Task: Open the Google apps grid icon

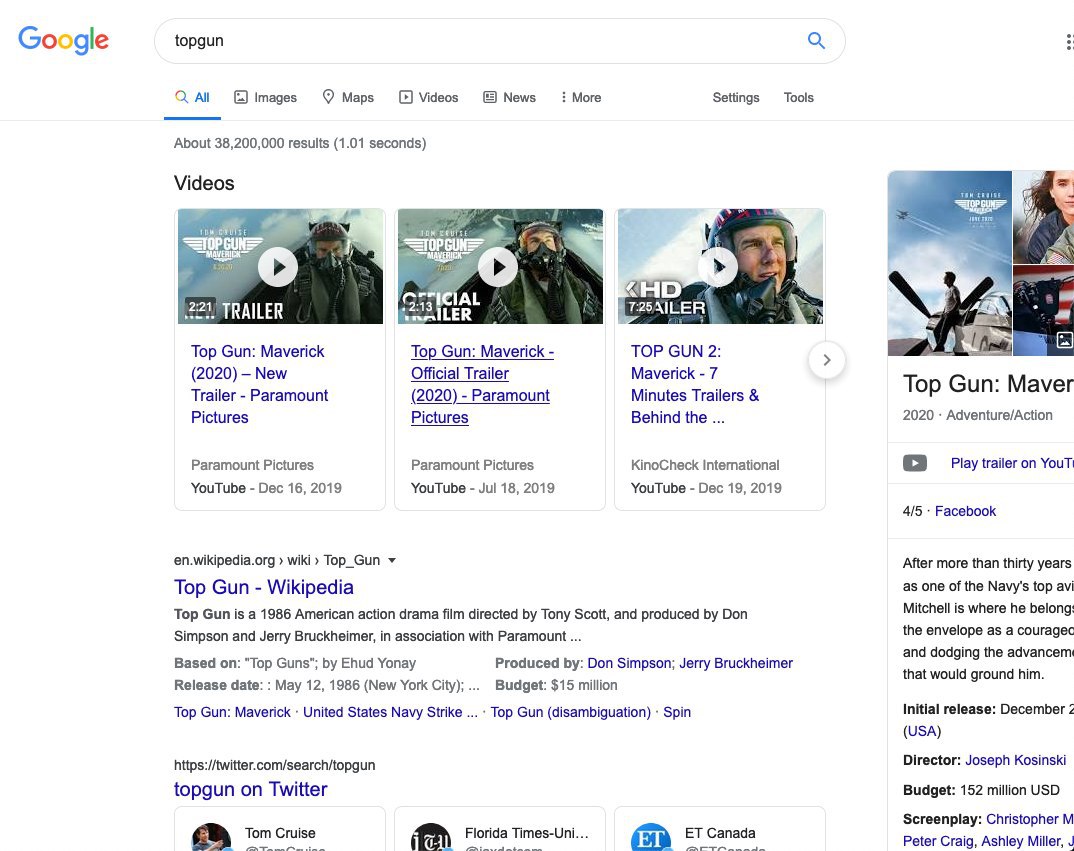Action: tap(1069, 42)
